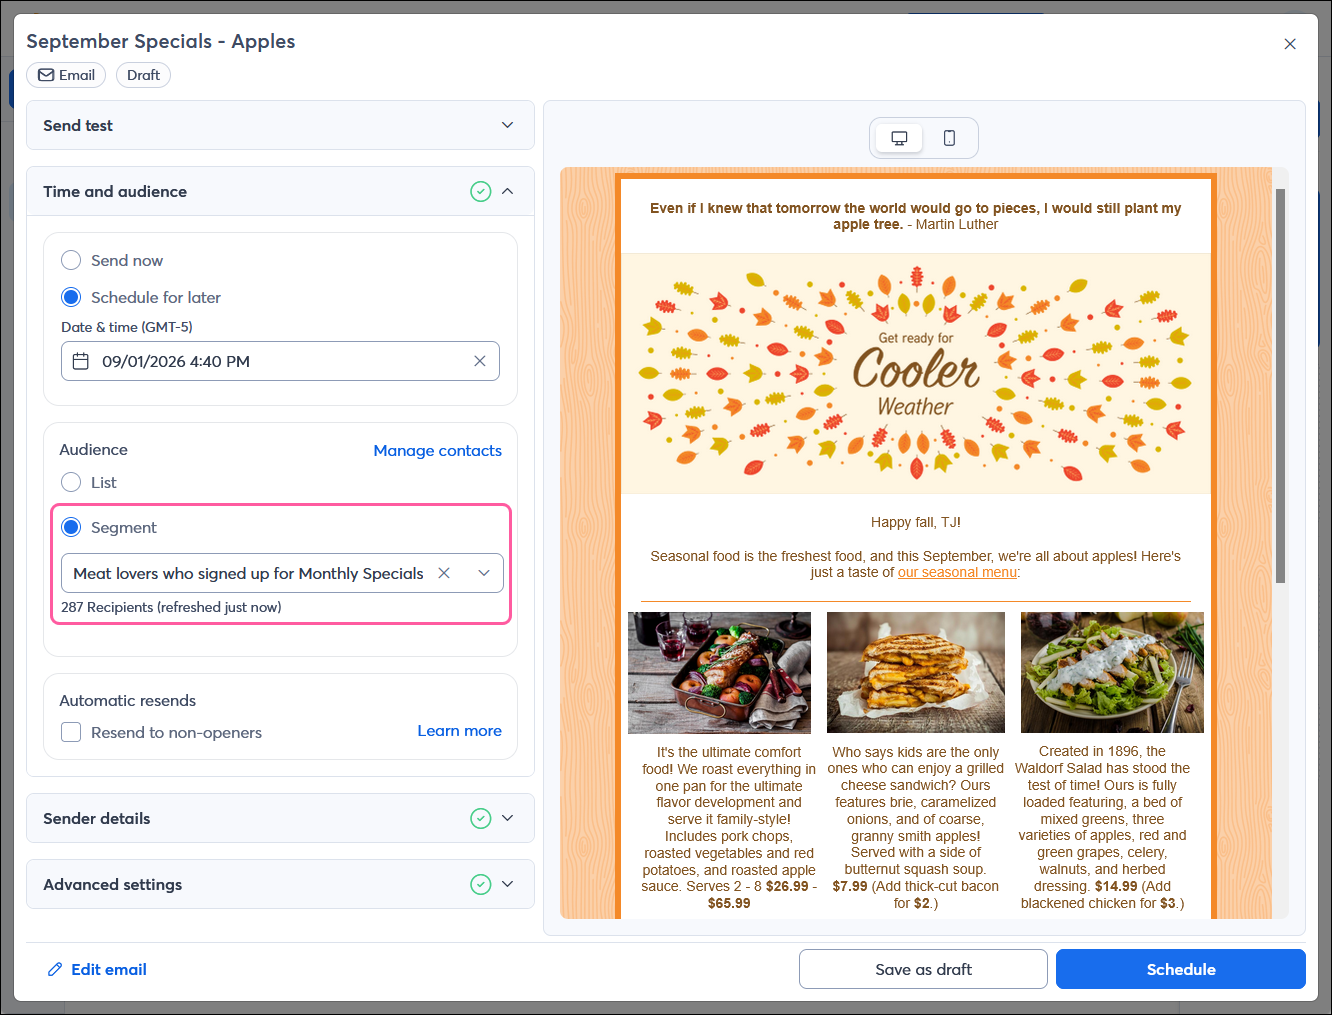Screen dimensions: 1332x1015
Task: Click the green checkmark on Time and audience
Action: point(481,191)
